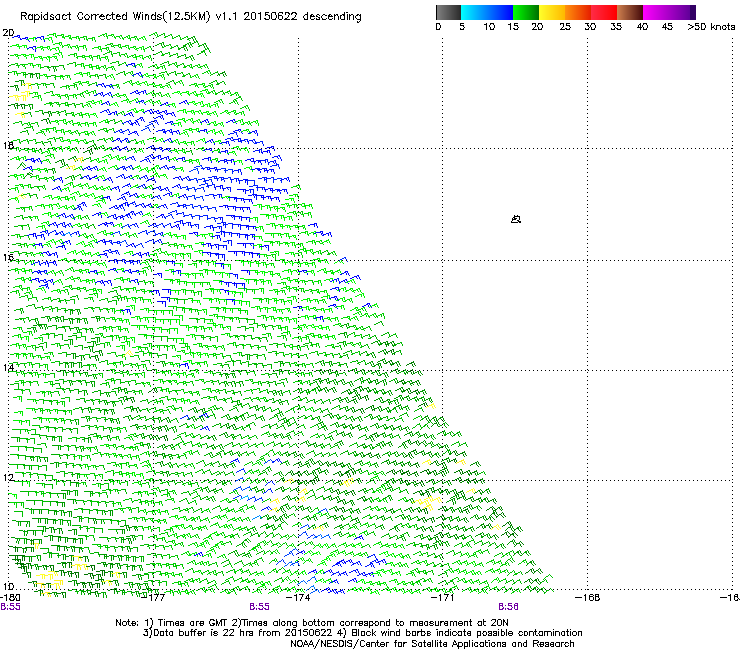Click the '-168' longitude axis label

tap(588, 598)
